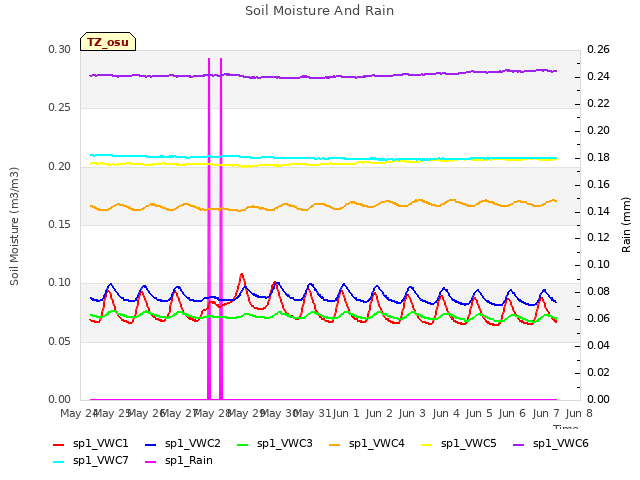Image resolution: width=640 pixels, height=480 pixels.
Task: Select the sp1_VWC5 legend label
Action: pyautogui.click(x=469, y=444)
